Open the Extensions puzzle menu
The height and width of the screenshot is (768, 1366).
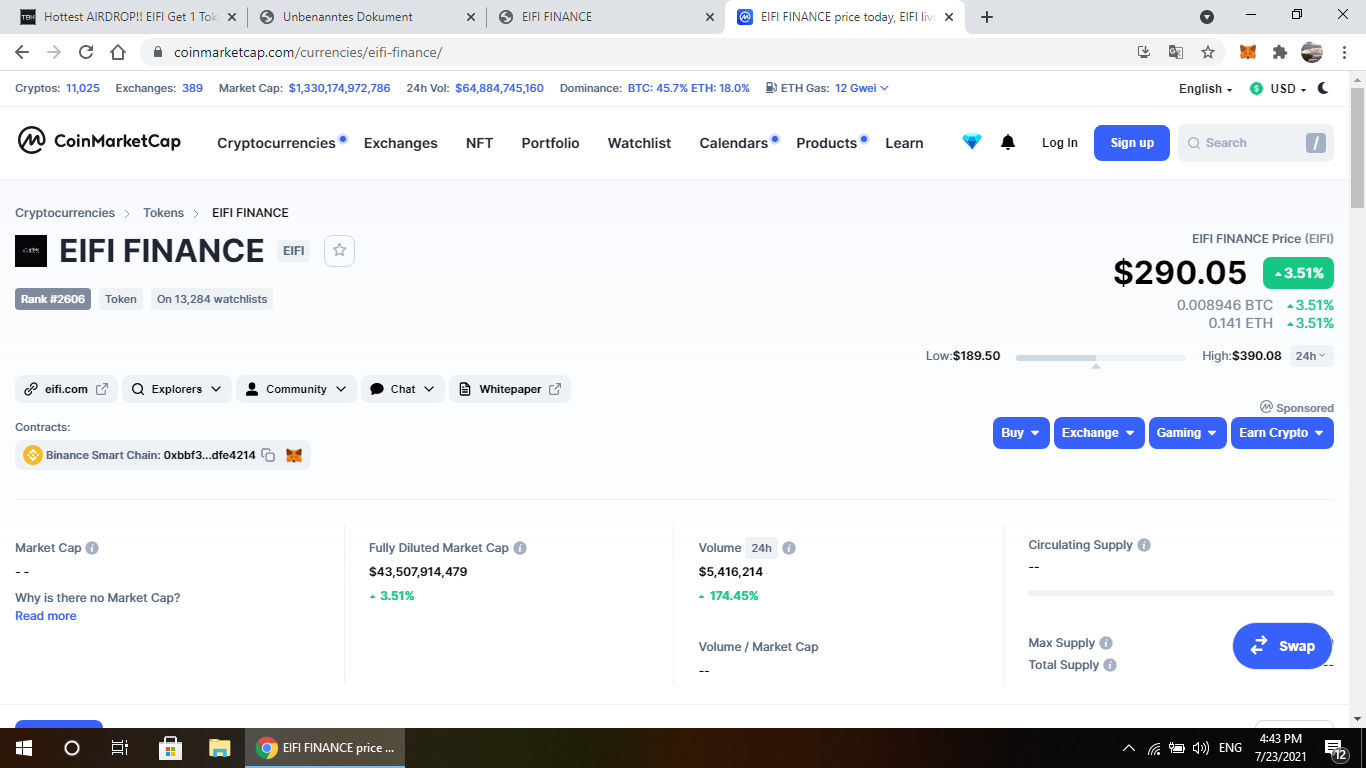(1279, 52)
